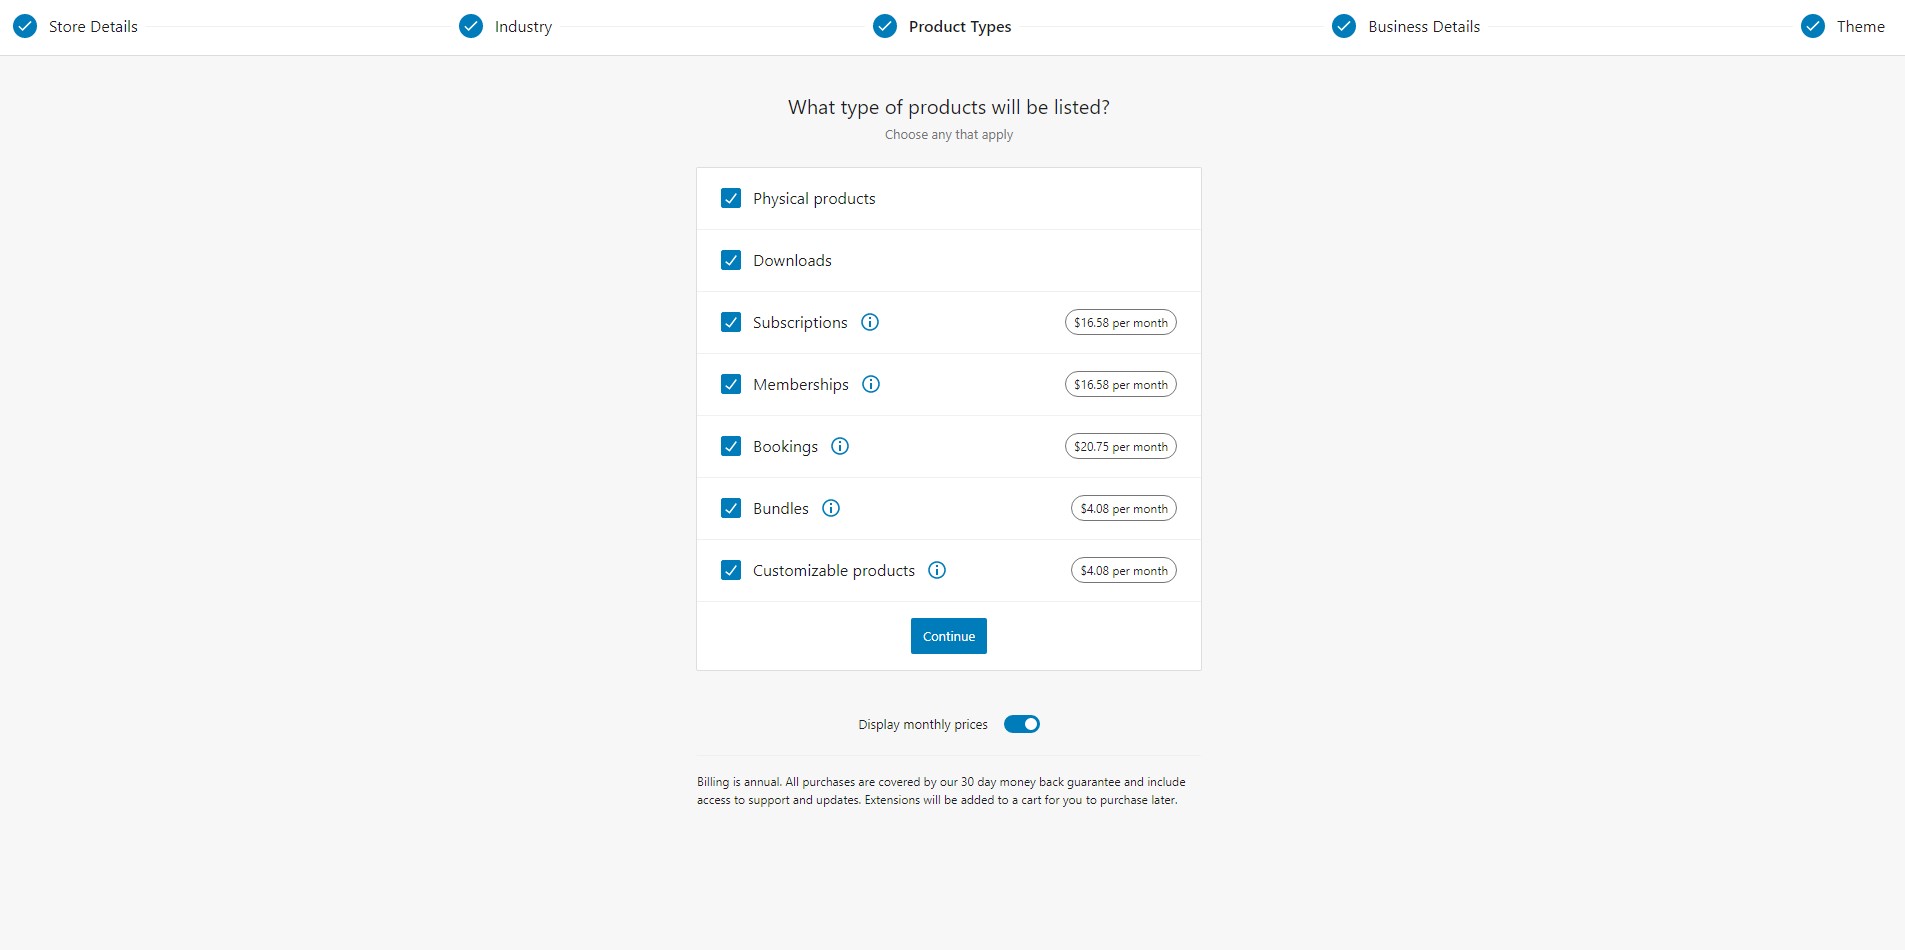
Task: Open the Memberships info tooltip
Action: click(x=871, y=384)
